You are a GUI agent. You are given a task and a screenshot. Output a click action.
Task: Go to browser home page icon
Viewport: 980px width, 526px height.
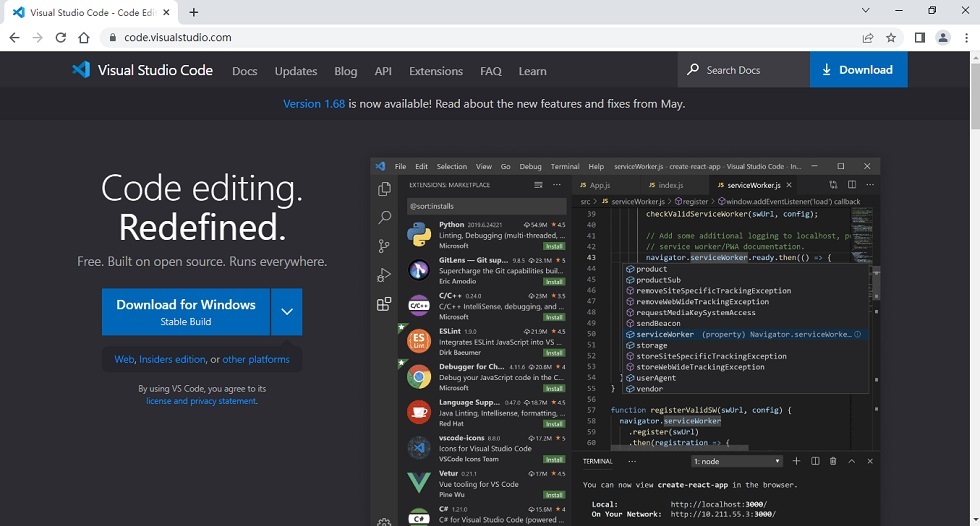[x=84, y=37]
